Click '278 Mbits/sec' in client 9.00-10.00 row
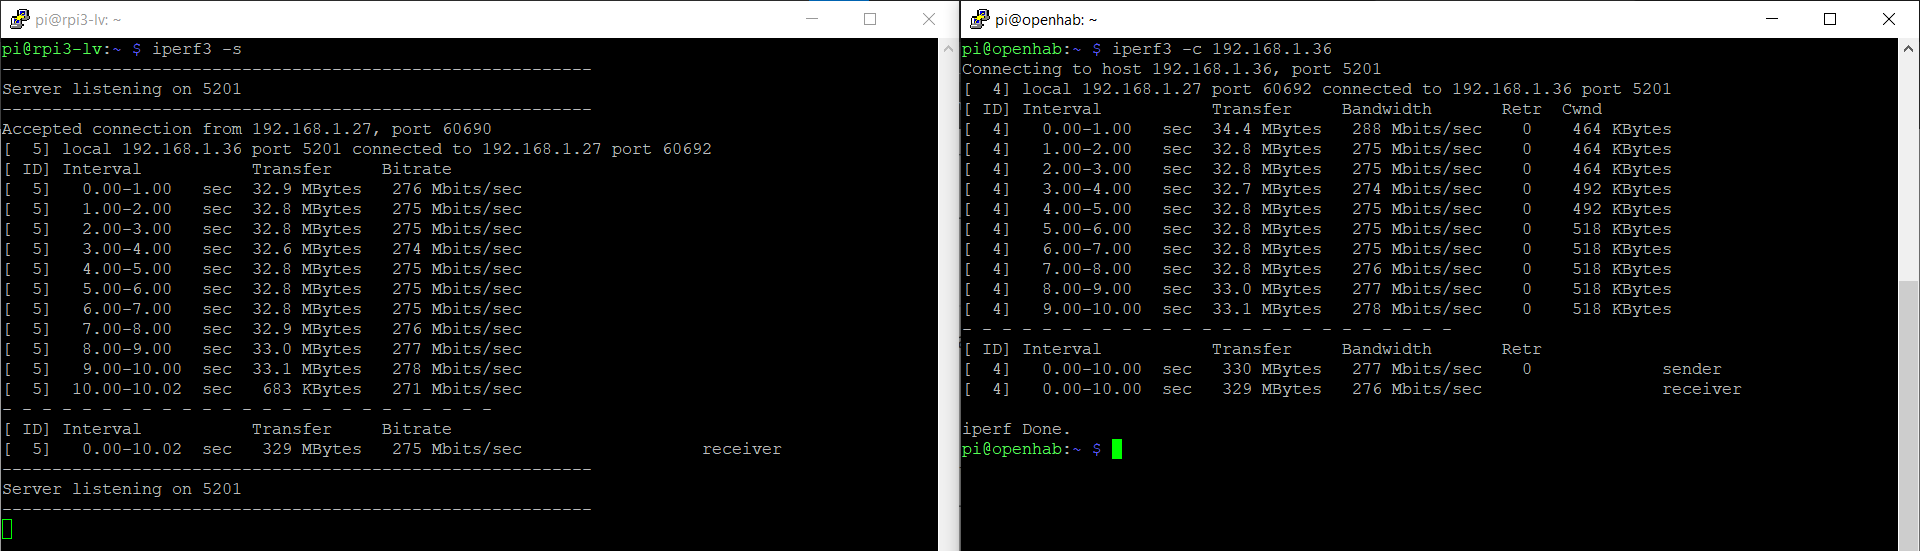This screenshot has width=1920, height=551. click(1417, 309)
